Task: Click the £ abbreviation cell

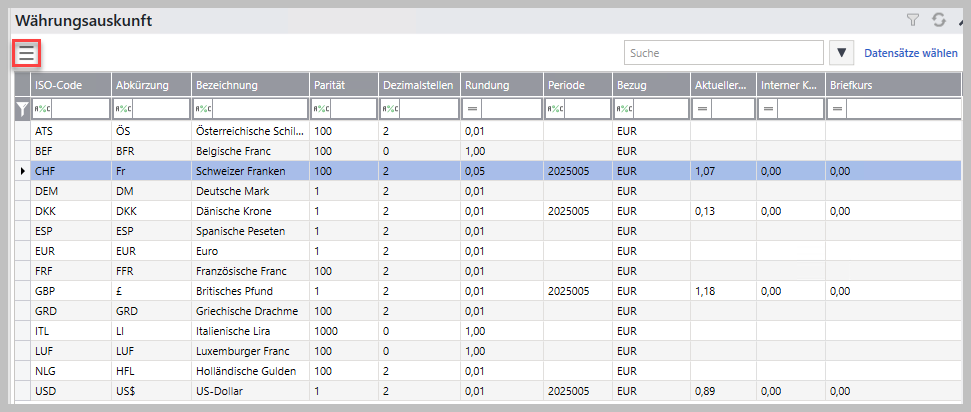Action: pos(151,291)
